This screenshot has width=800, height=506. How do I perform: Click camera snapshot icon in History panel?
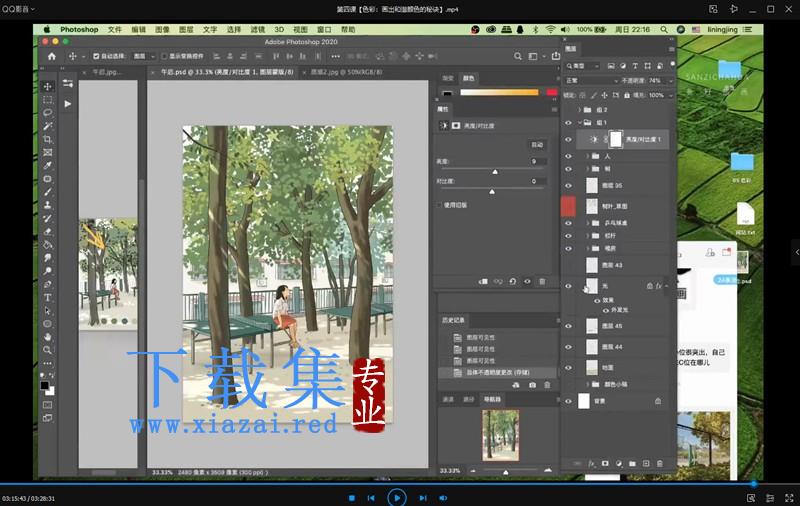point(532,385)
